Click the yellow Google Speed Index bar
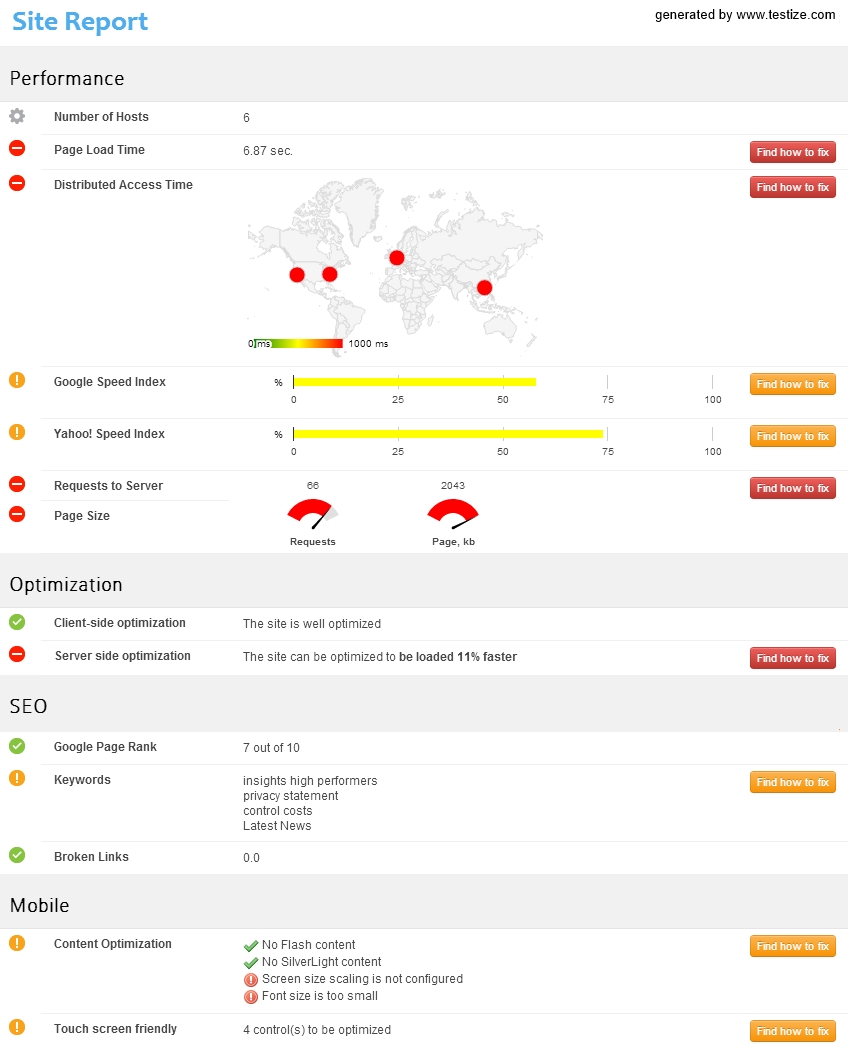 coord(414,382)
